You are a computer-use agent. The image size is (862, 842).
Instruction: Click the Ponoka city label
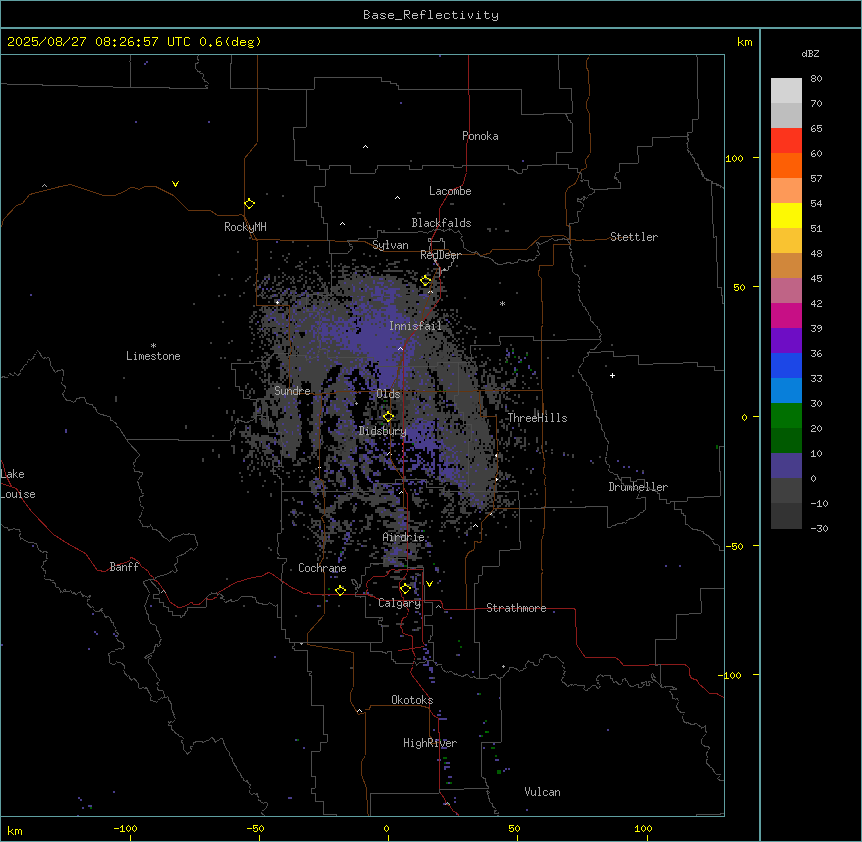pyautogui.click(x=480, y=136)
